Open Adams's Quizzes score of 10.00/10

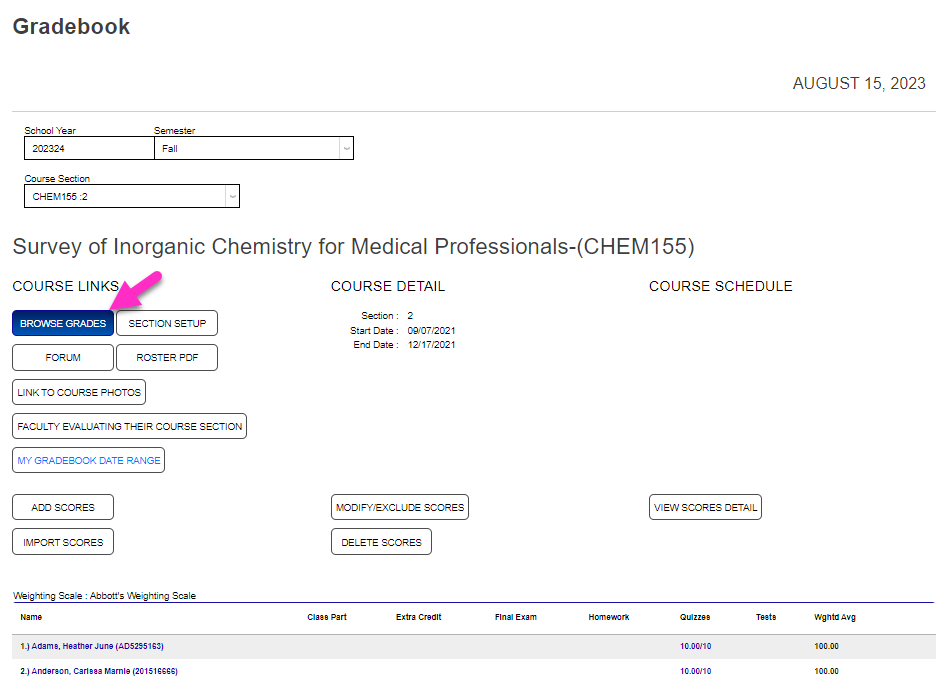694,646
